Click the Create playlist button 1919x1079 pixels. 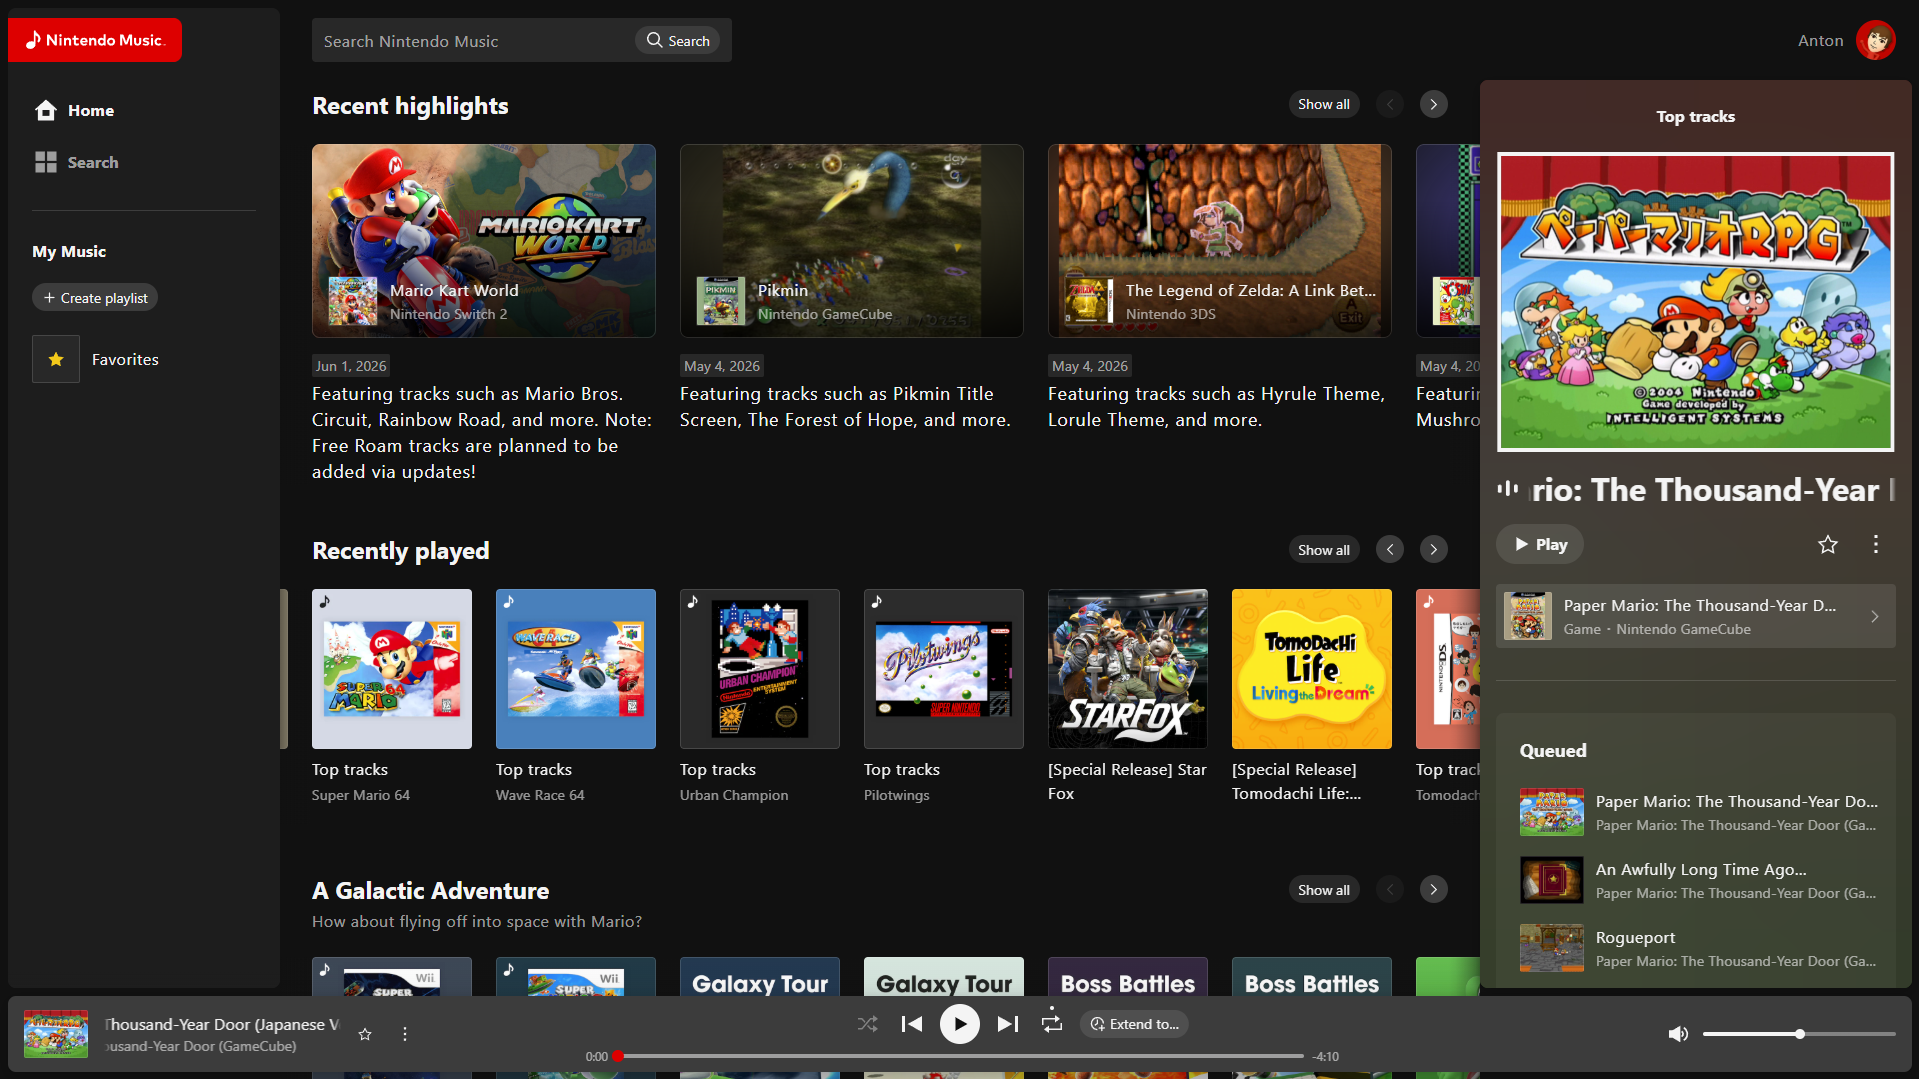95,298
